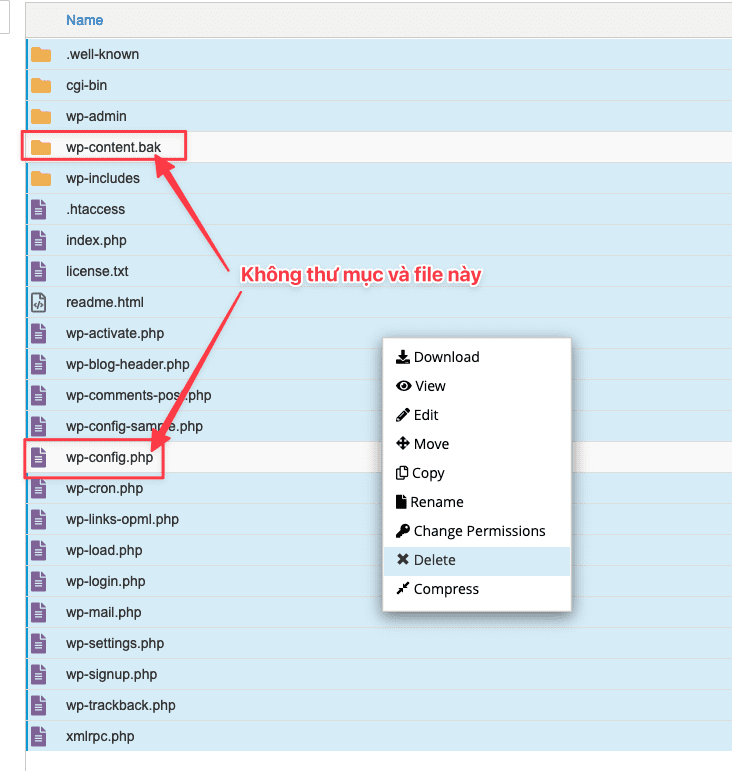Screen dimensions: 732x771
Task: Click the cgi-bin folder icon
Action: click(x=40, y=86)
